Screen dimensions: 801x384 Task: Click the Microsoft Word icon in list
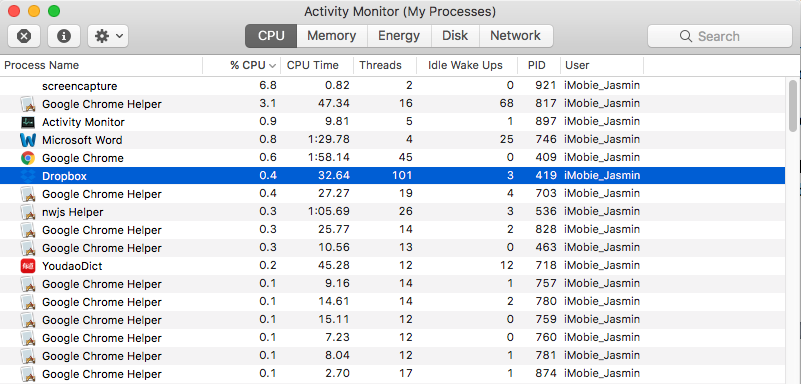[x=28, y=140]
